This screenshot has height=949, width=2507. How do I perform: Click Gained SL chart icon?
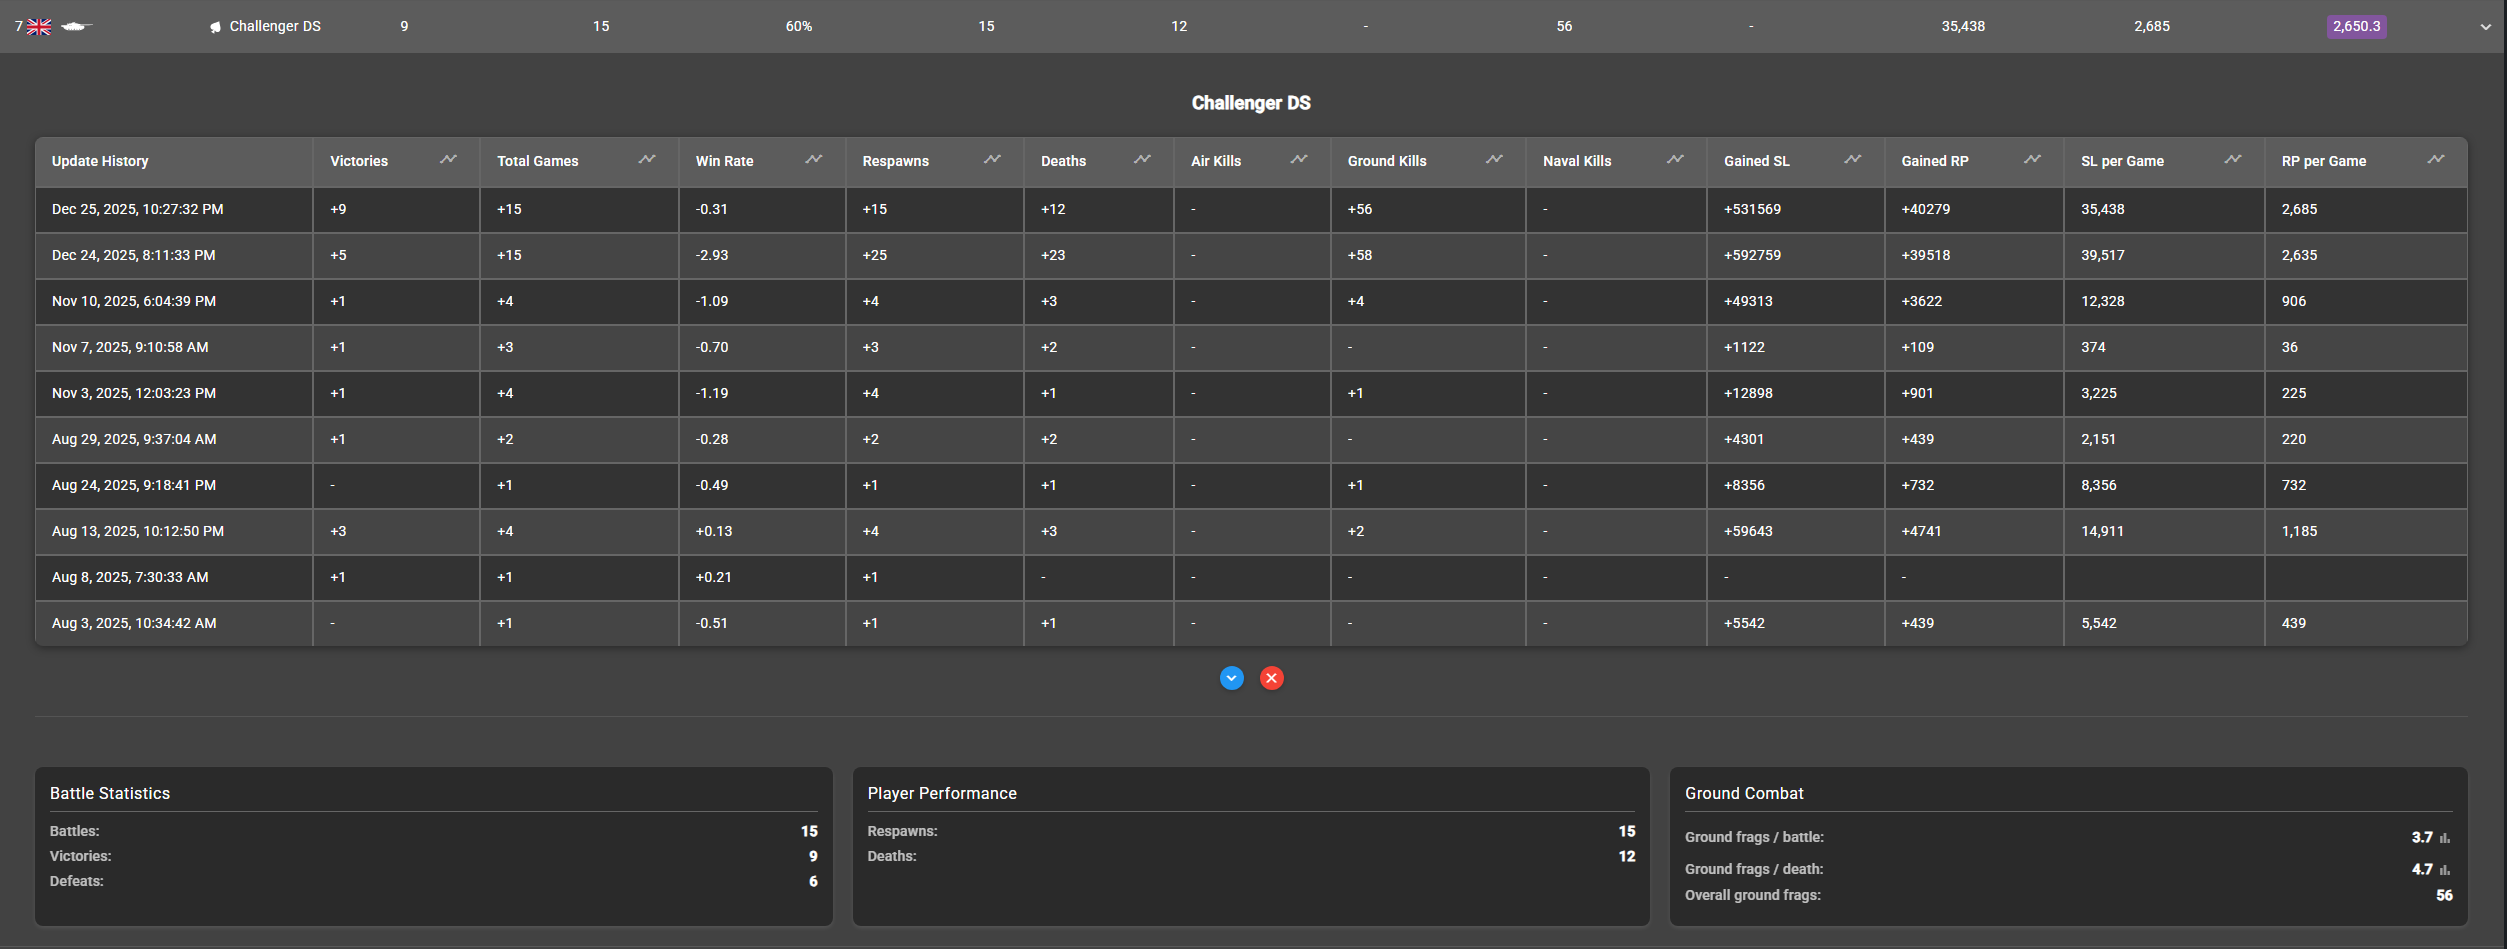click(x=1853, y=160)
